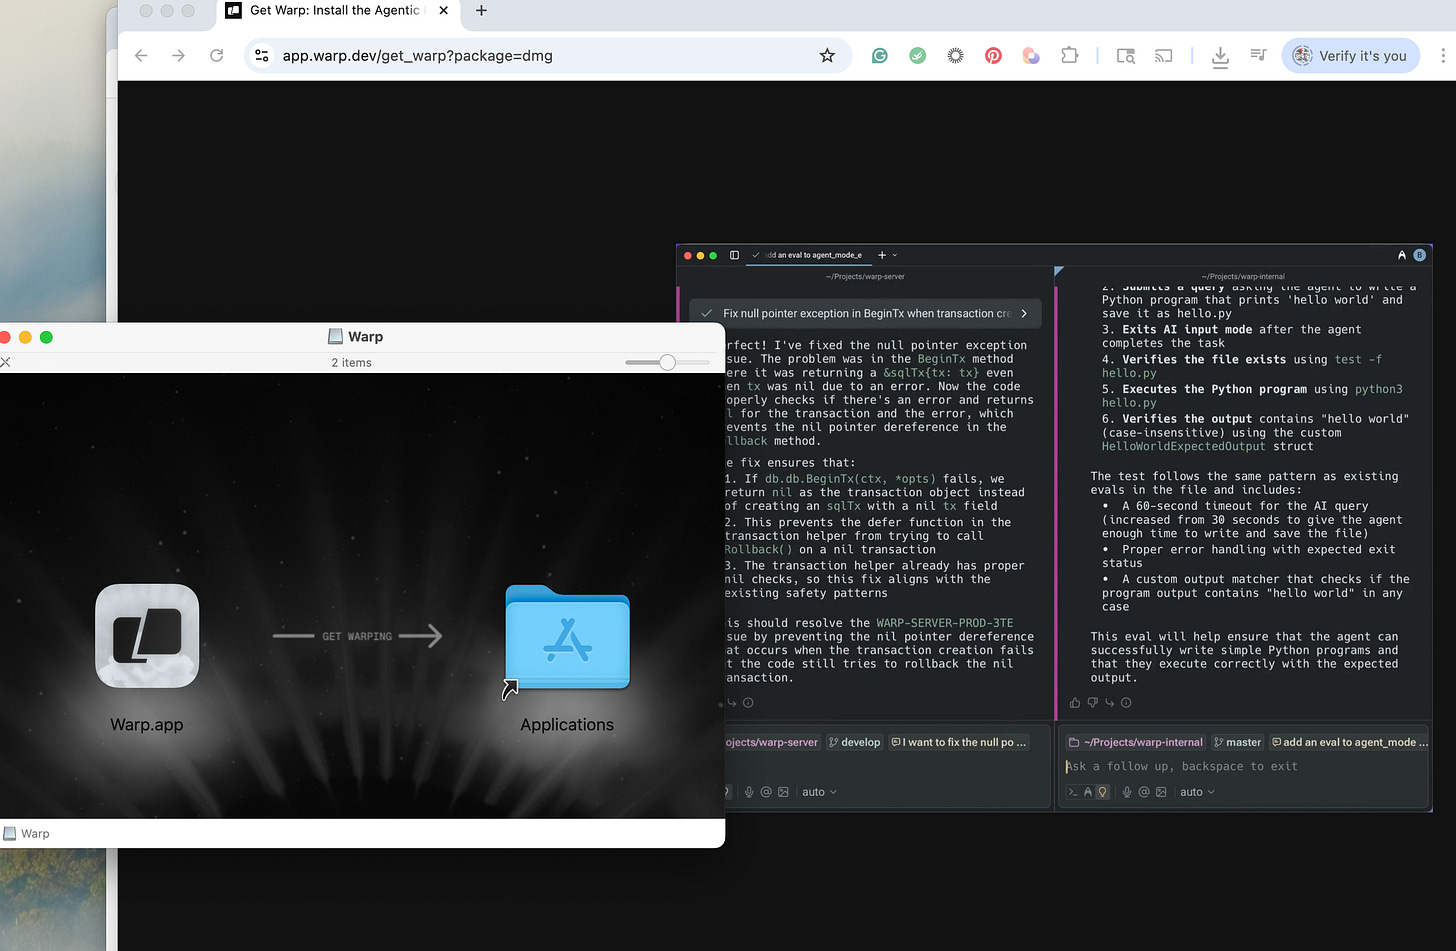Click the forward arrow icon on right response
Screen dimensions: 1456x951
tap(1109, 702)
